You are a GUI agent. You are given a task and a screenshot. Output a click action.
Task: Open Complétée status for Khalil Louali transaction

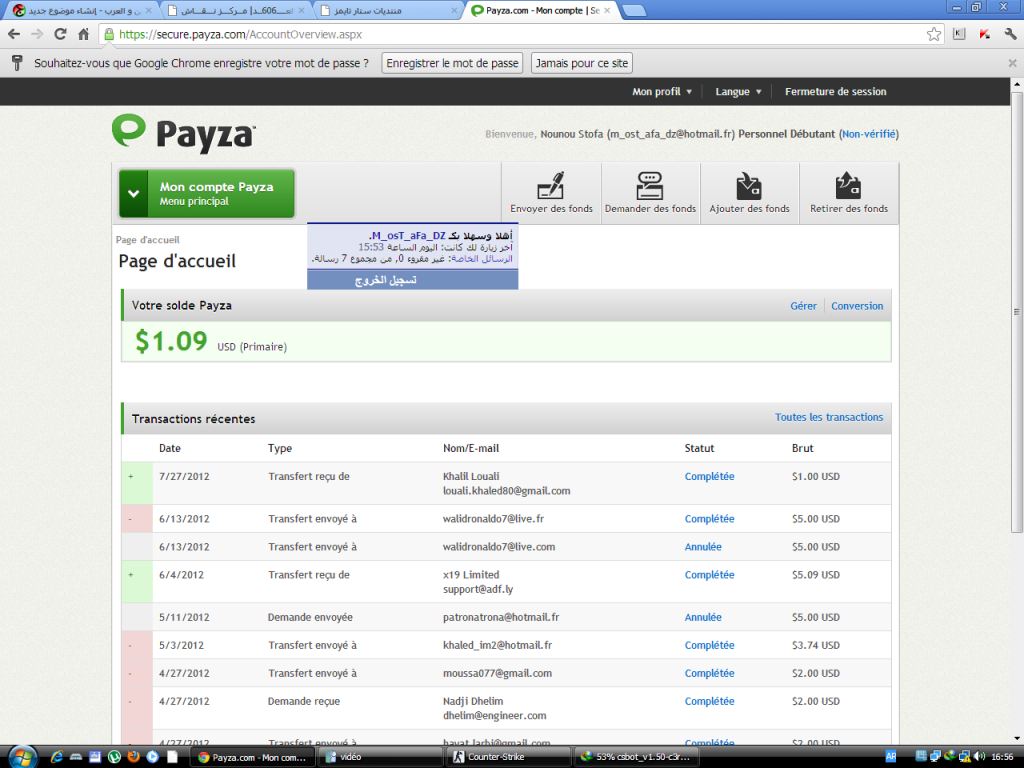[709, 477]
